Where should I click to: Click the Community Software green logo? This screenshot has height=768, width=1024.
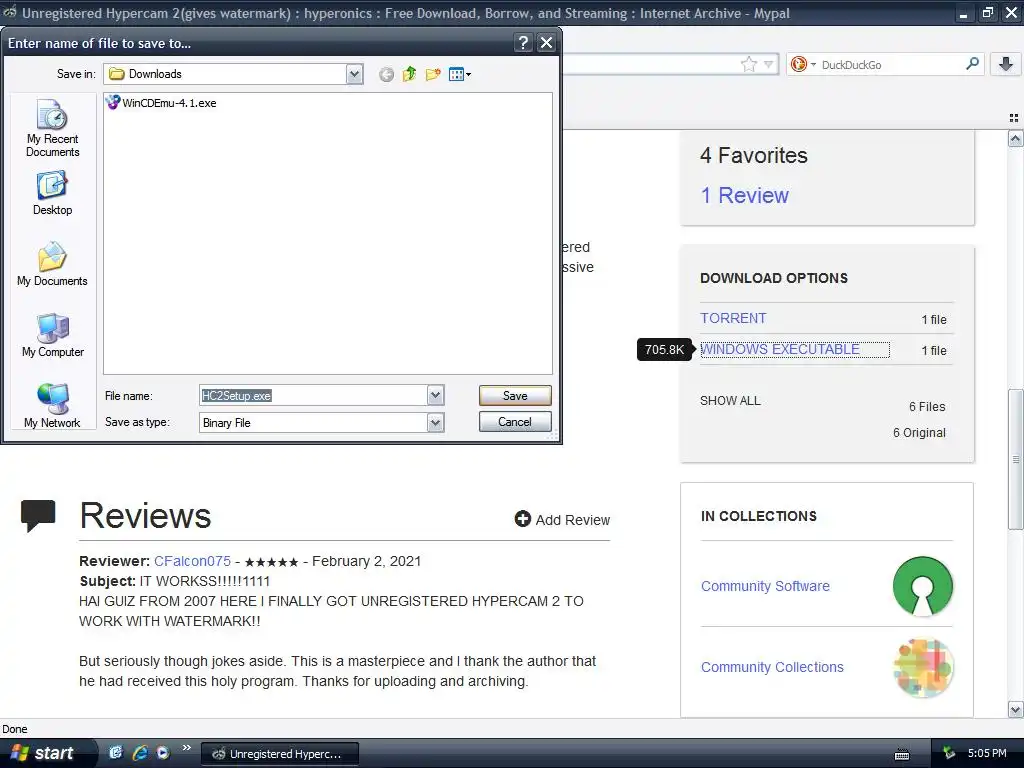pos(923,586)
